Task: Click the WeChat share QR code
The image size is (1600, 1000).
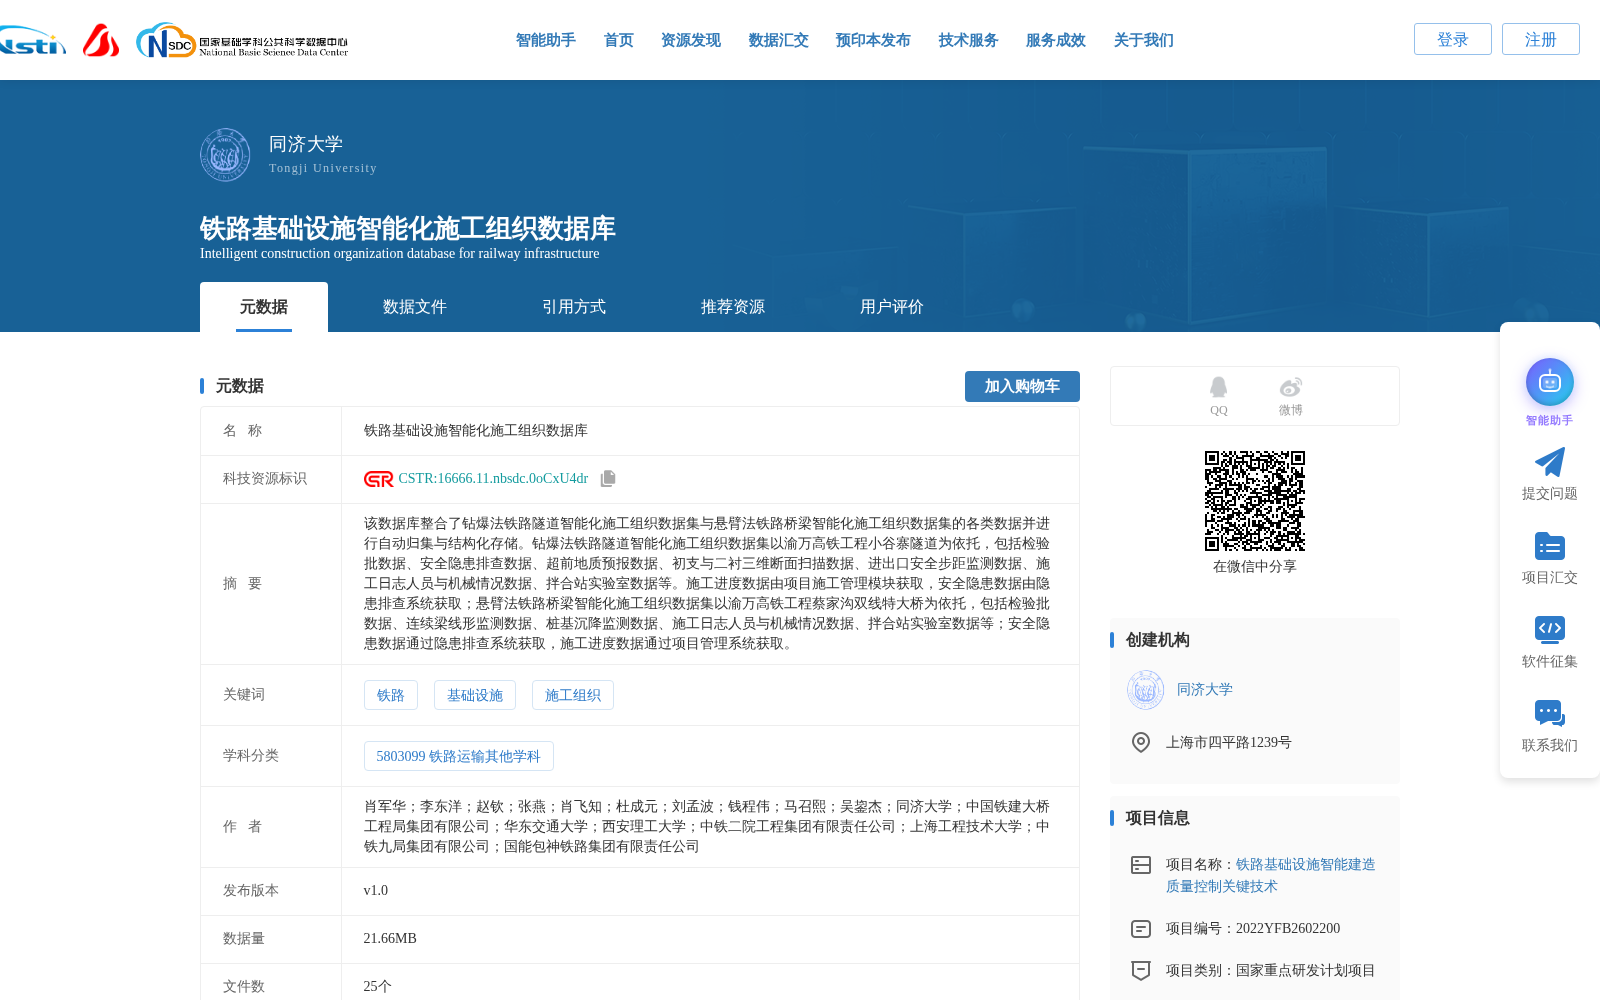Action: 1255,501
